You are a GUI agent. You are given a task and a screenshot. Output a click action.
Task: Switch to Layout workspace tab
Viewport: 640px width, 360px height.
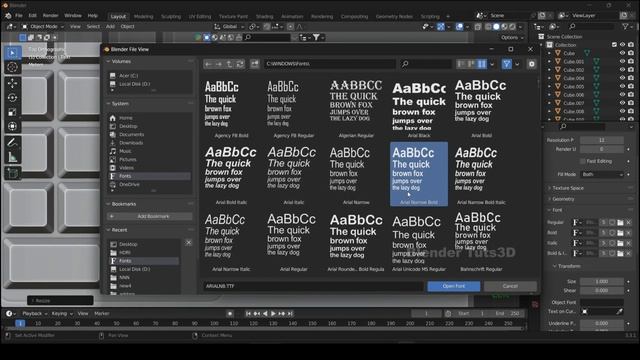pos(118,16)
